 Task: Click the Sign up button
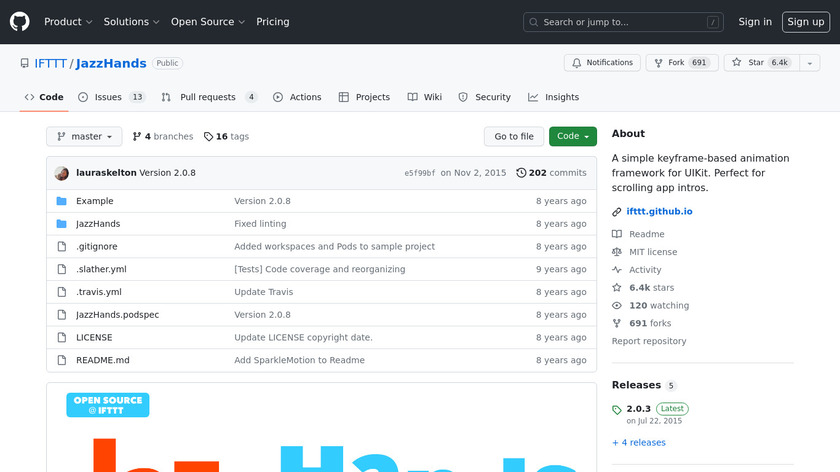[805, 22]
